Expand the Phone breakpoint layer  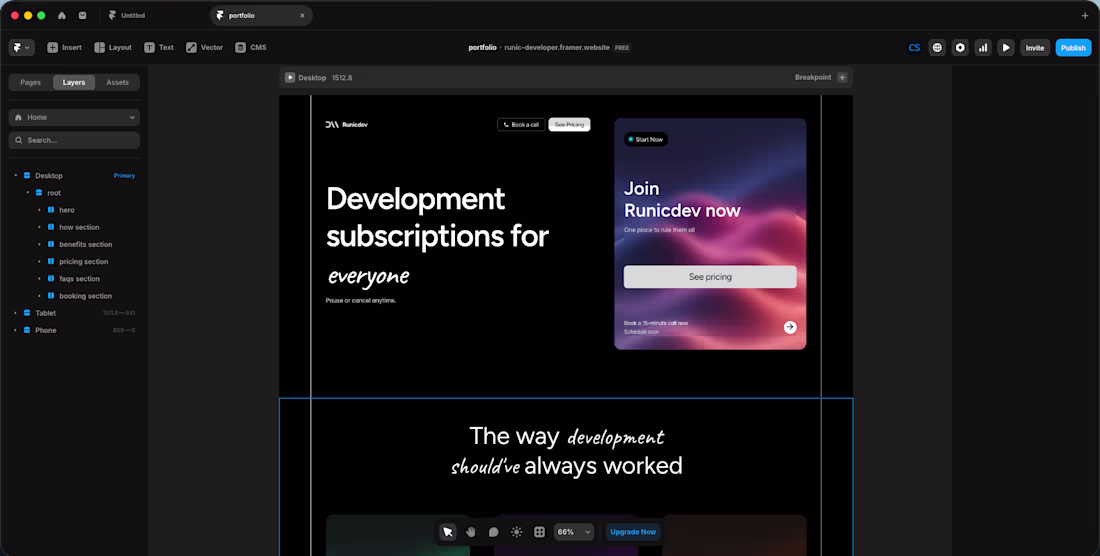pos(15,330)
